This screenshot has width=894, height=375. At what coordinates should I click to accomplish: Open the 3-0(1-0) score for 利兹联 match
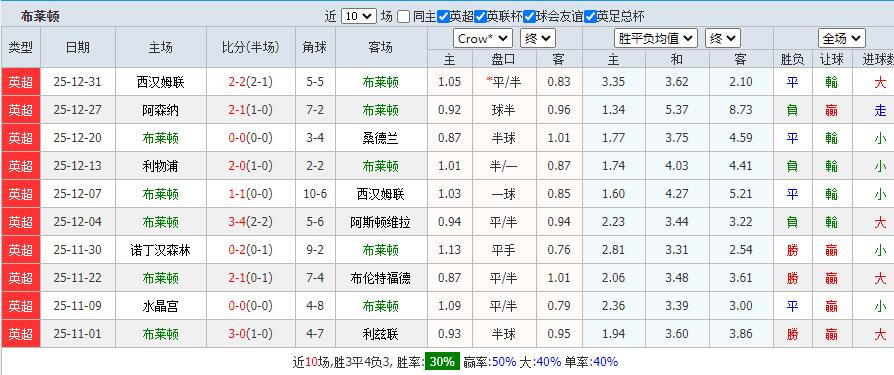click(x=250, y=334)
